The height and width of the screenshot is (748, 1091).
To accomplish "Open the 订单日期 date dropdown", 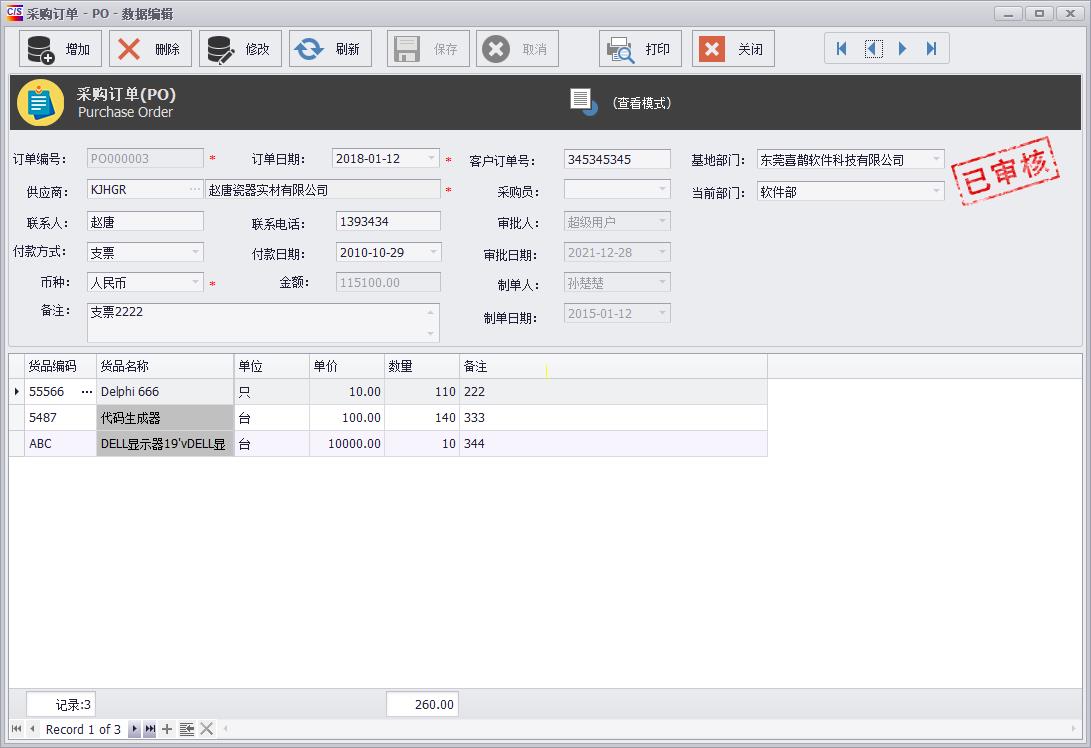I will (x=431, y=159).
